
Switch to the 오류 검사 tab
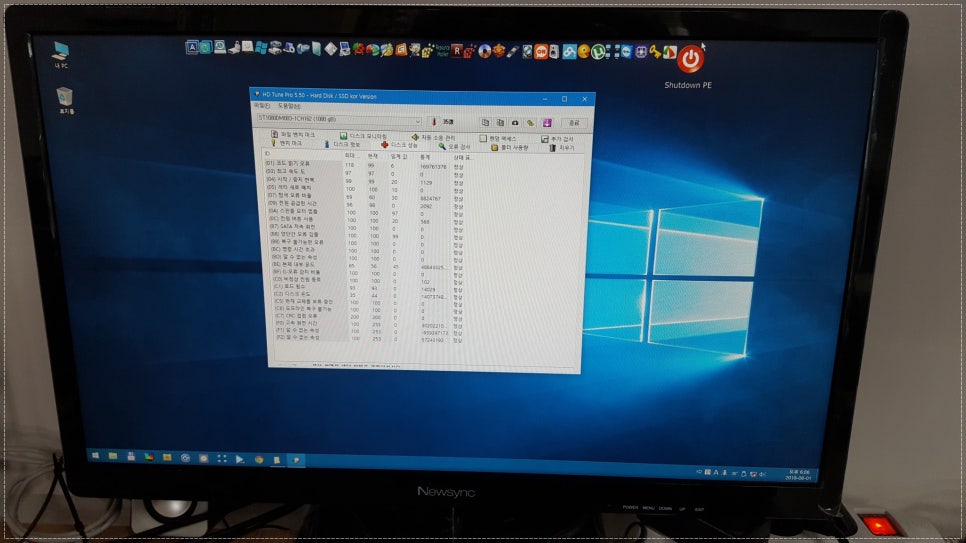[x=455, y=147]
